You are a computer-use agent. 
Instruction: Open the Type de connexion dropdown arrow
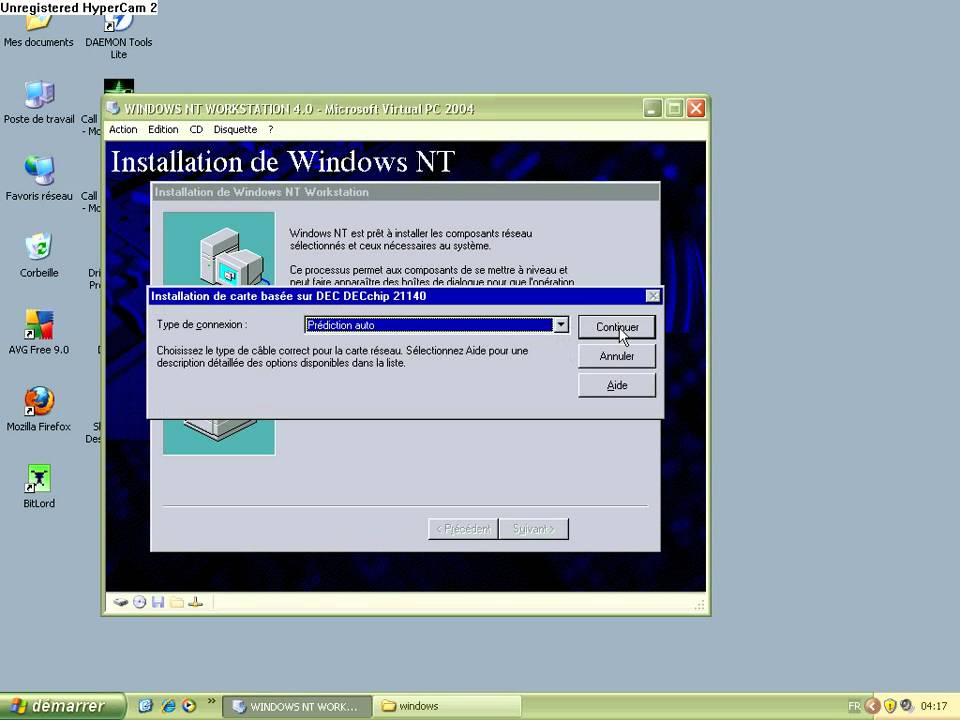coord(561,325)
